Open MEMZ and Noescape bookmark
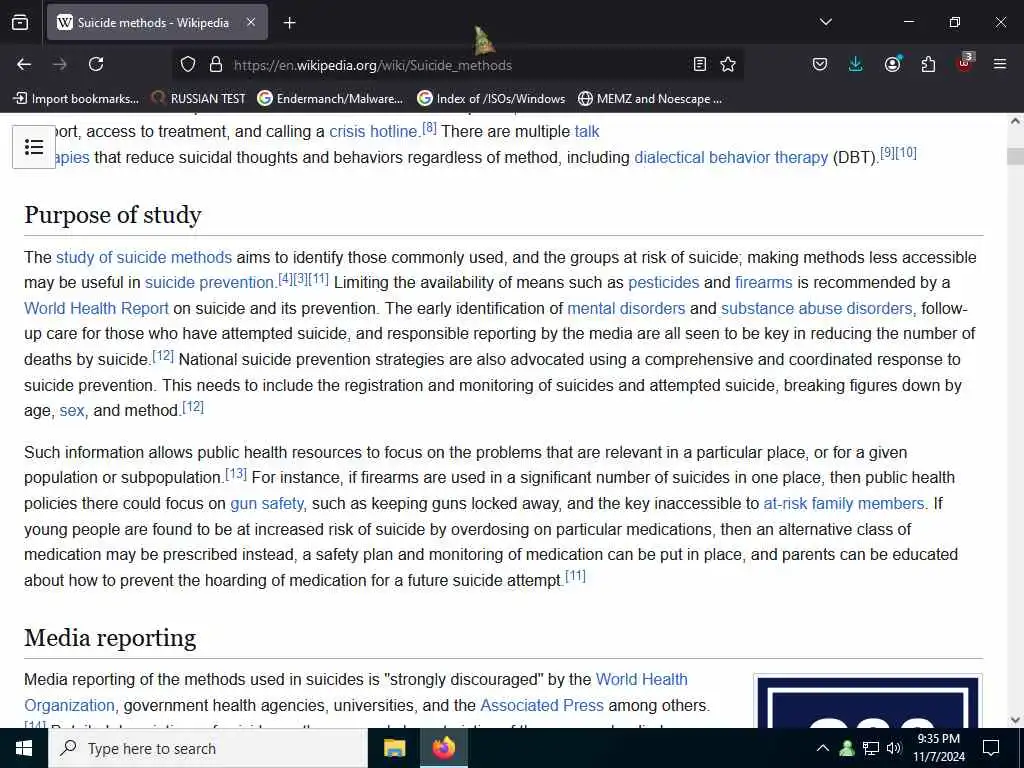 (x=650, y=99)
